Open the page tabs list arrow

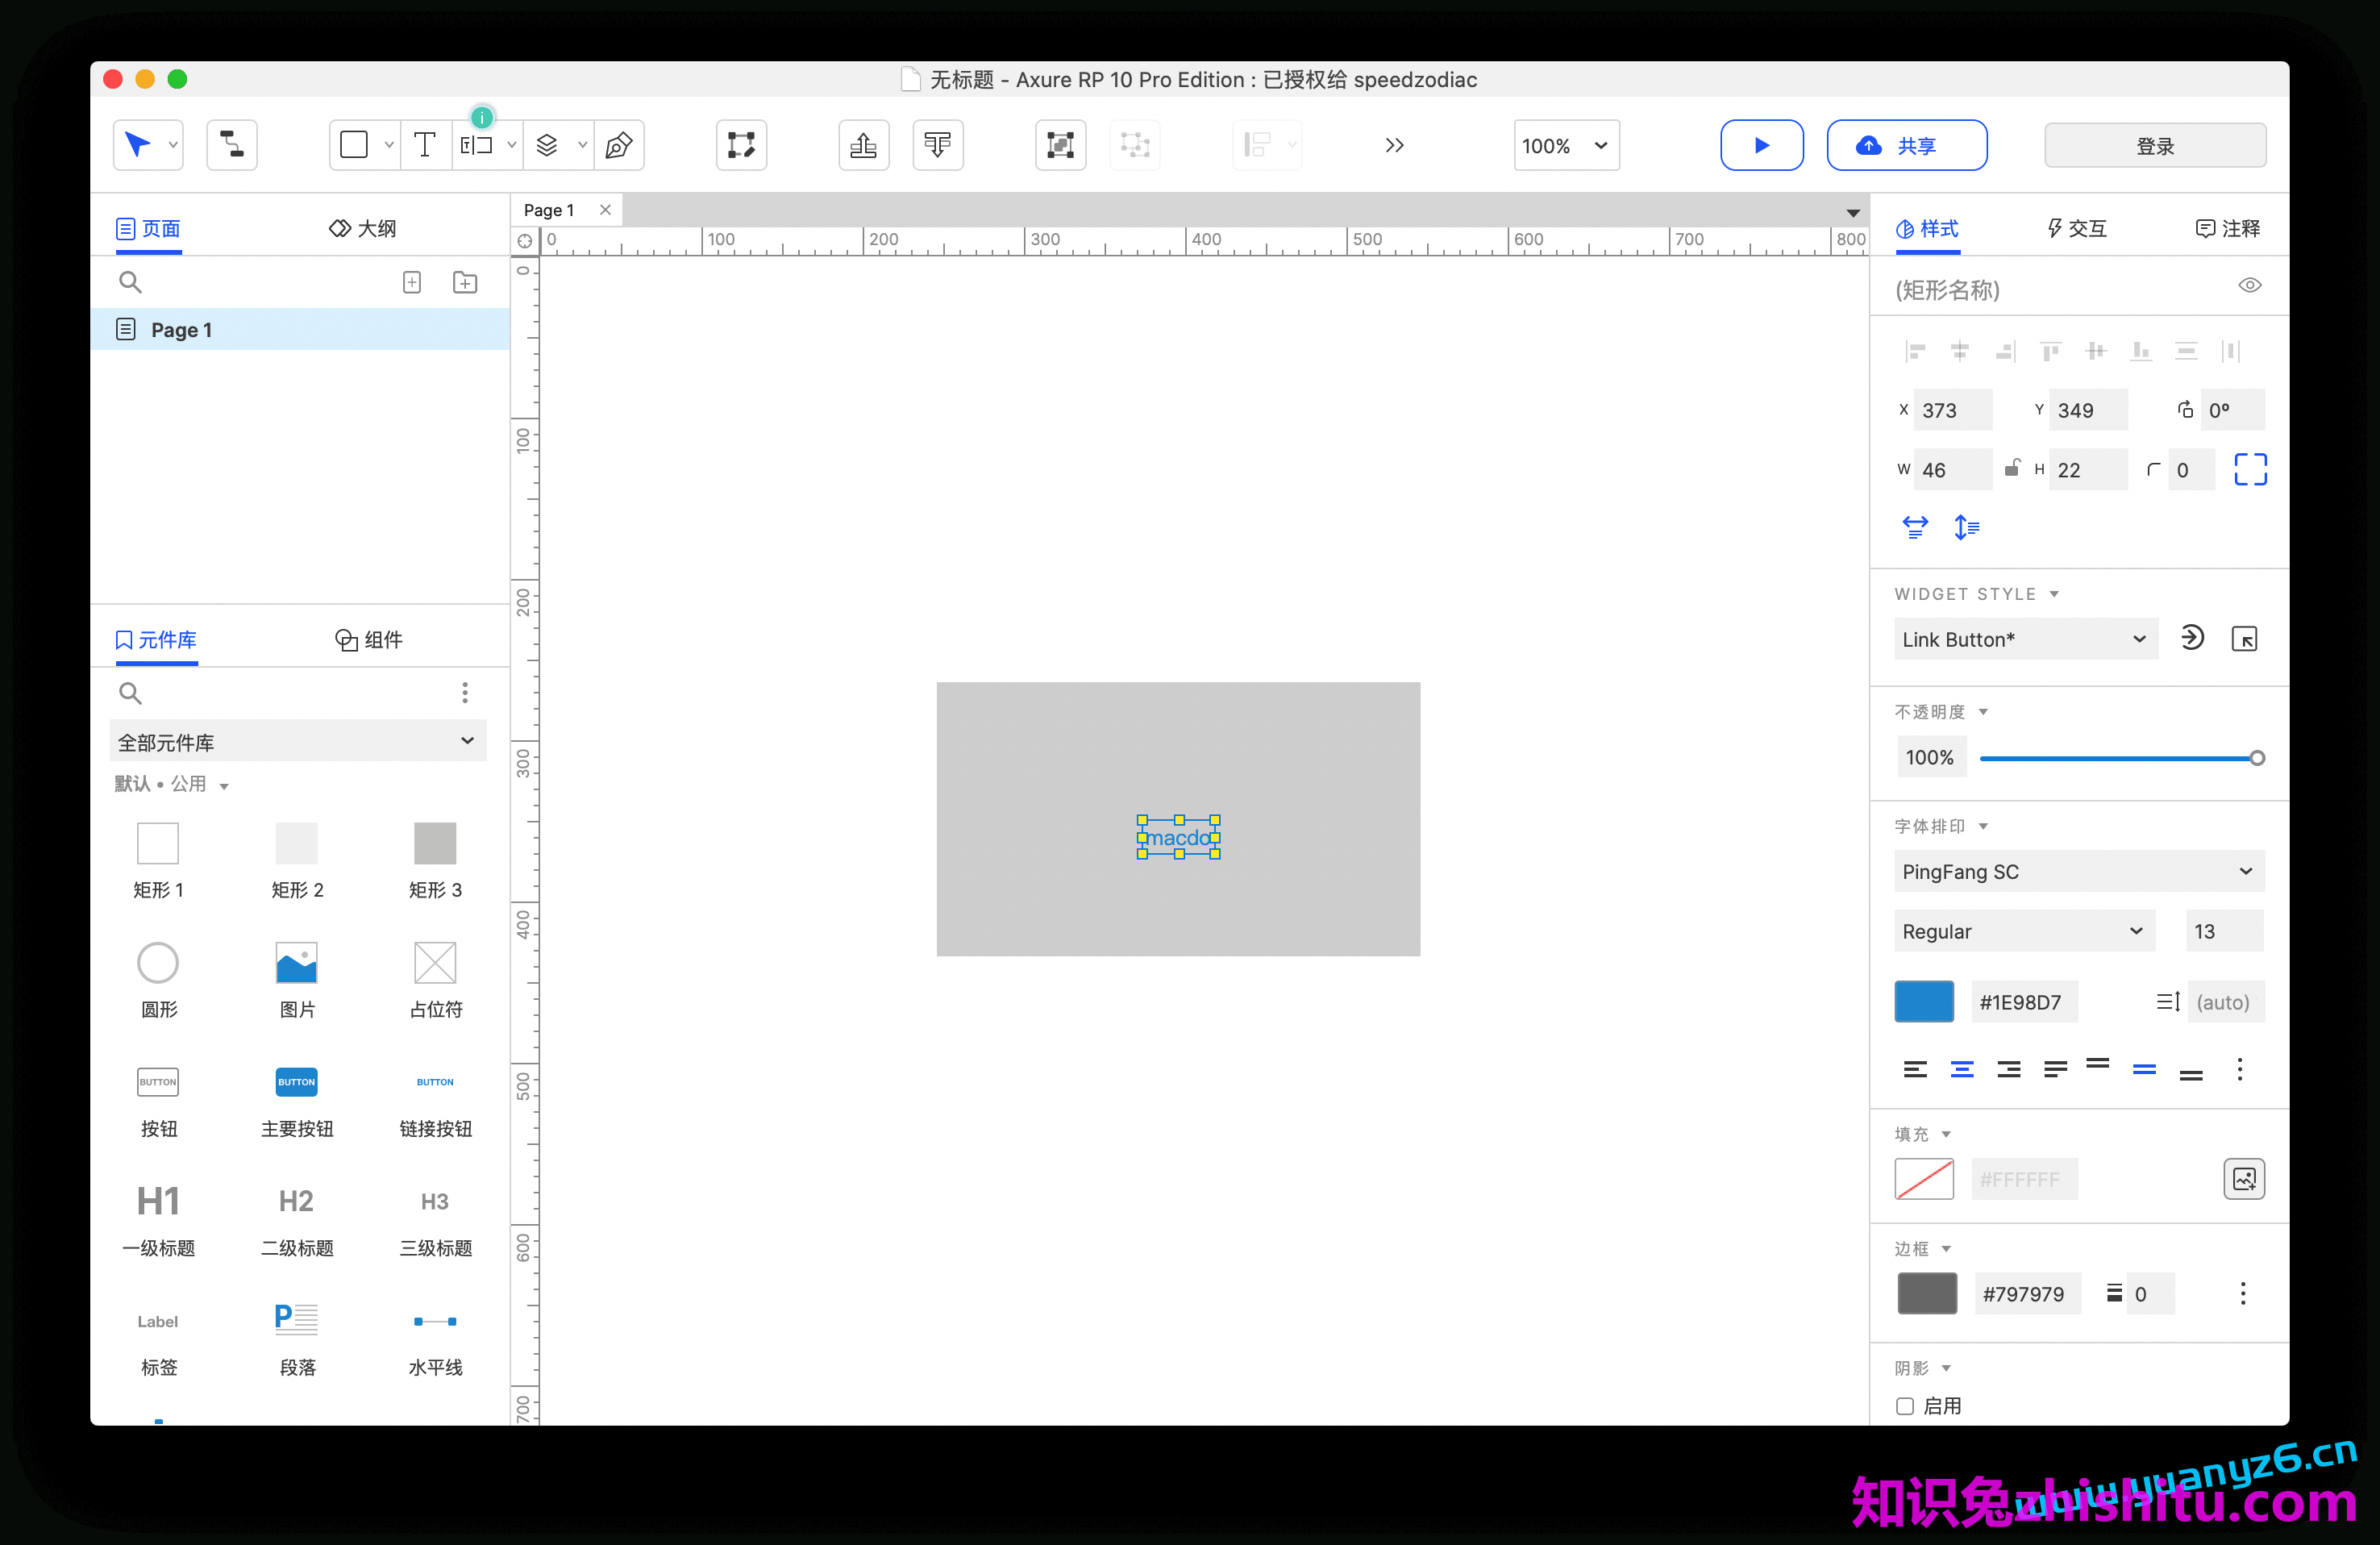tap(1853, 213)
